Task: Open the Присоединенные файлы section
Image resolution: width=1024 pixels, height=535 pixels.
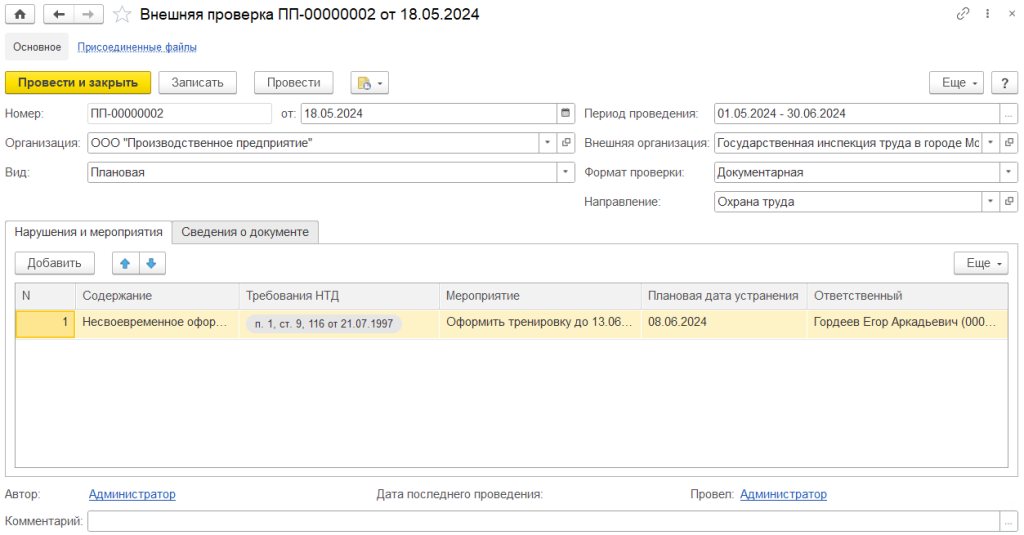Action: point(137,47)
